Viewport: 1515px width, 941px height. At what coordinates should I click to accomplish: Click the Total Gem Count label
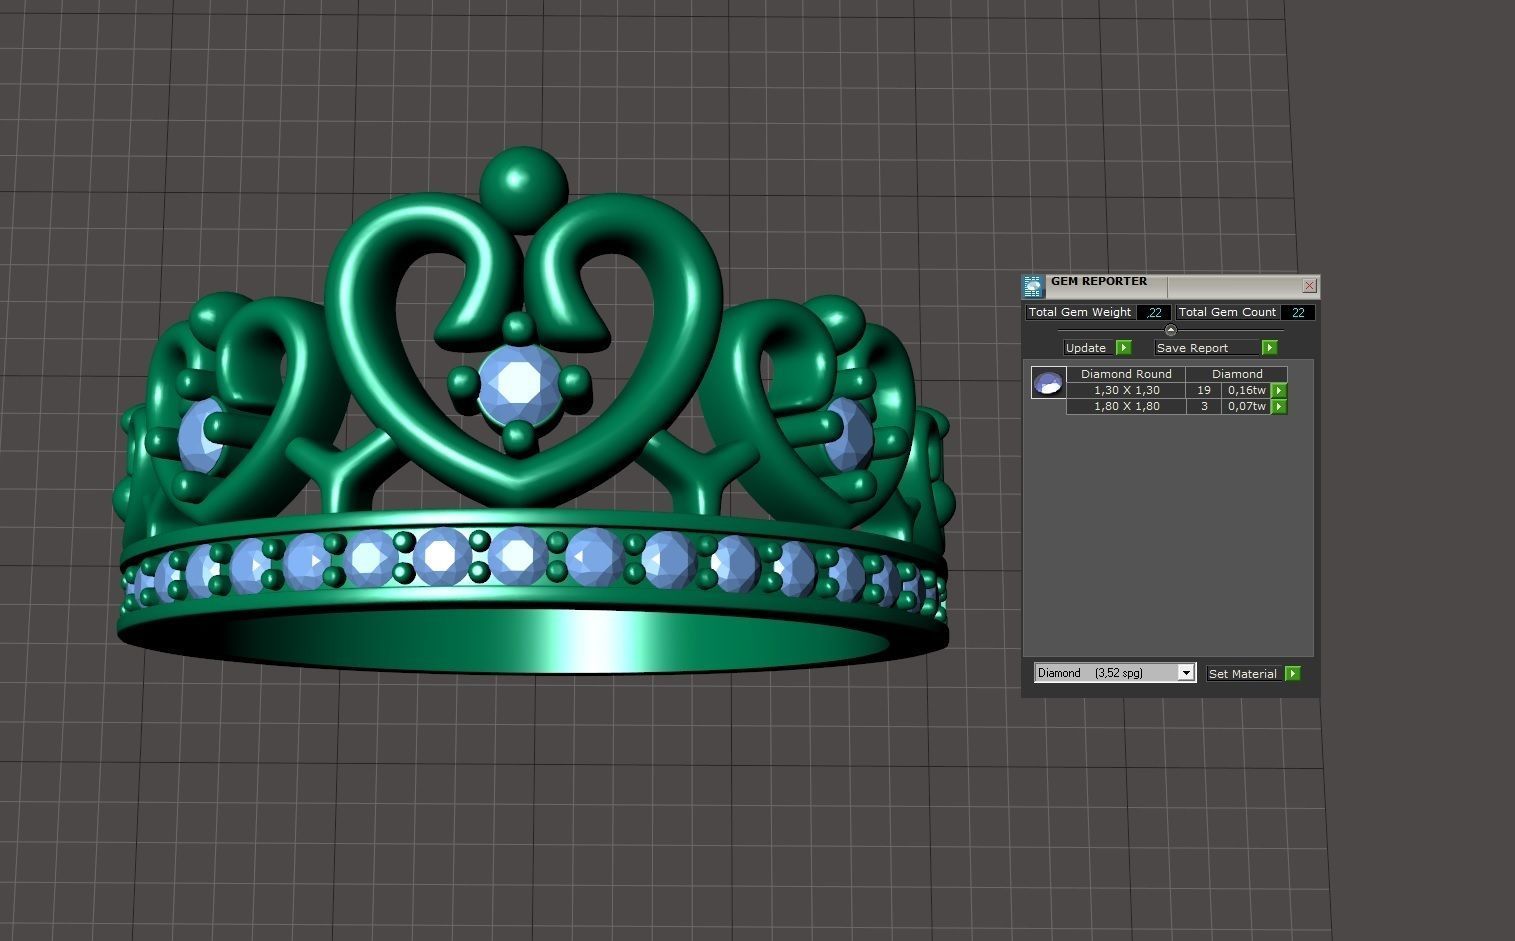click(1227, 312)
